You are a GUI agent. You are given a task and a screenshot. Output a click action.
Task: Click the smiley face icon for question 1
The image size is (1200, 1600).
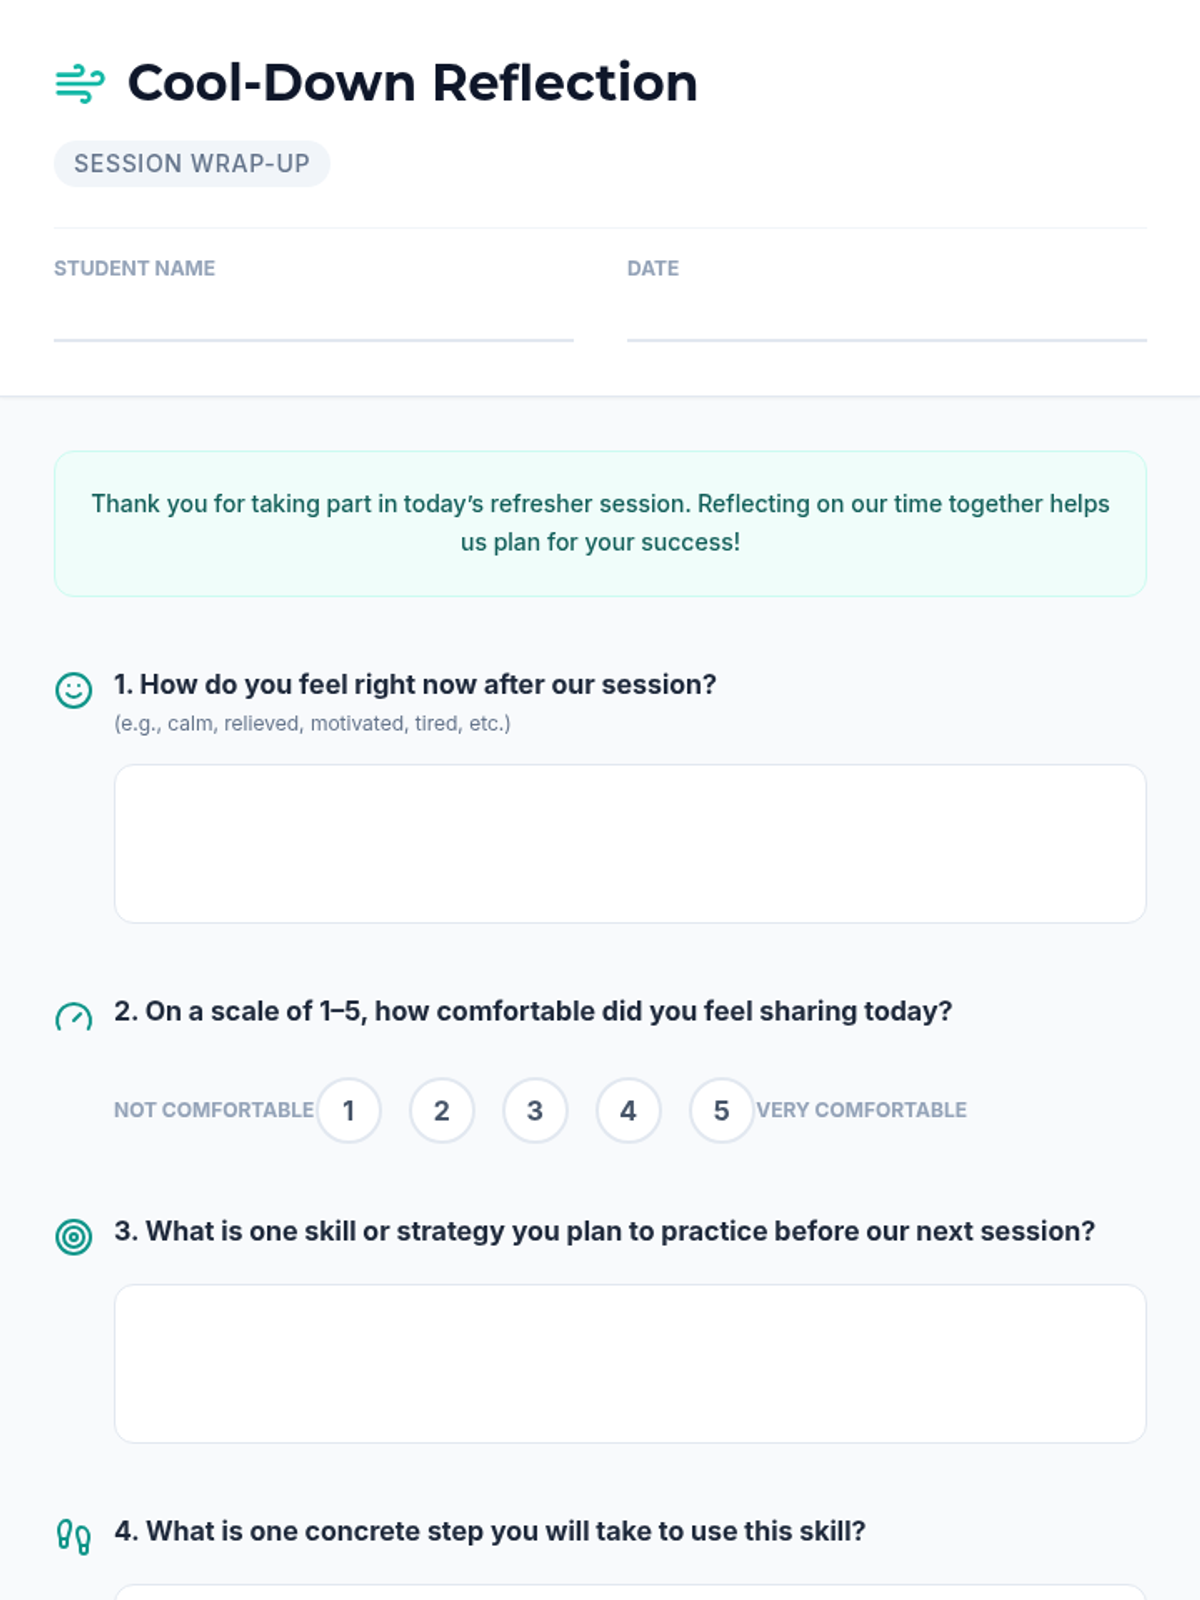coord(73,690)
